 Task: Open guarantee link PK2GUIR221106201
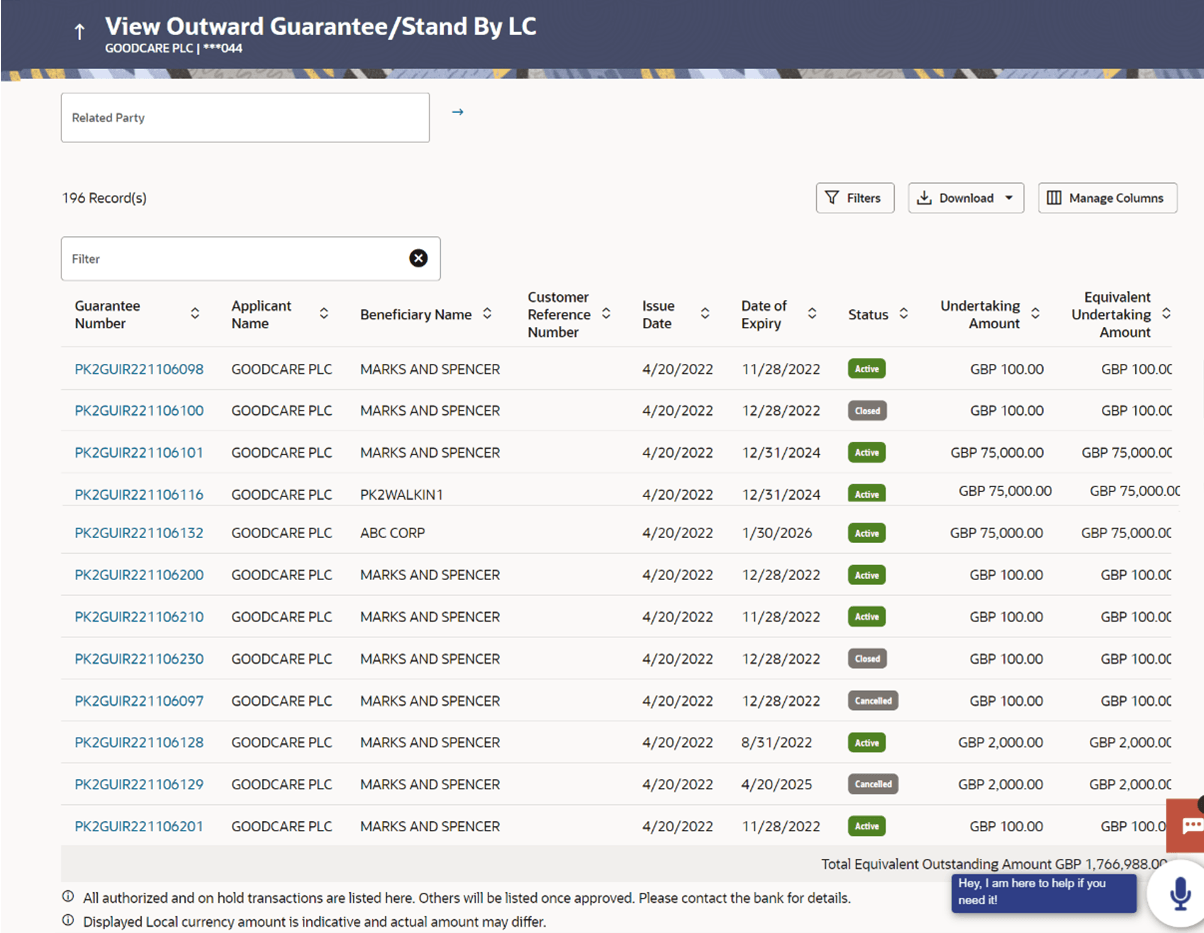coord(139,826)
